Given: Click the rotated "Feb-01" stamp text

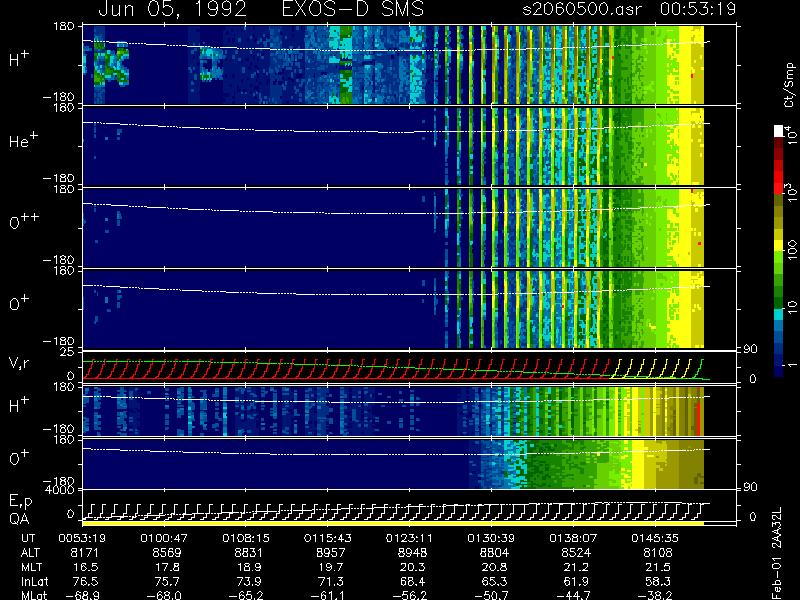Looking at the screenshot, I should pos(778,579).
